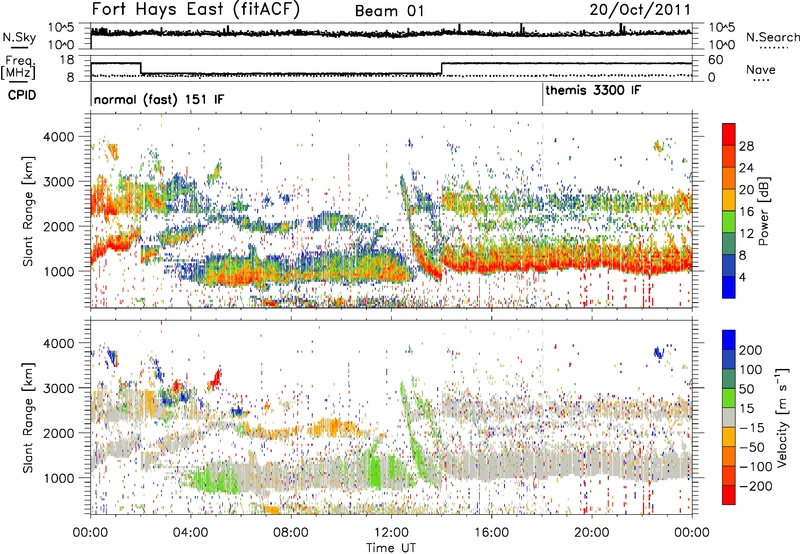
Task: Click the "16:00" time axis tick
Action: coord(491,533)
